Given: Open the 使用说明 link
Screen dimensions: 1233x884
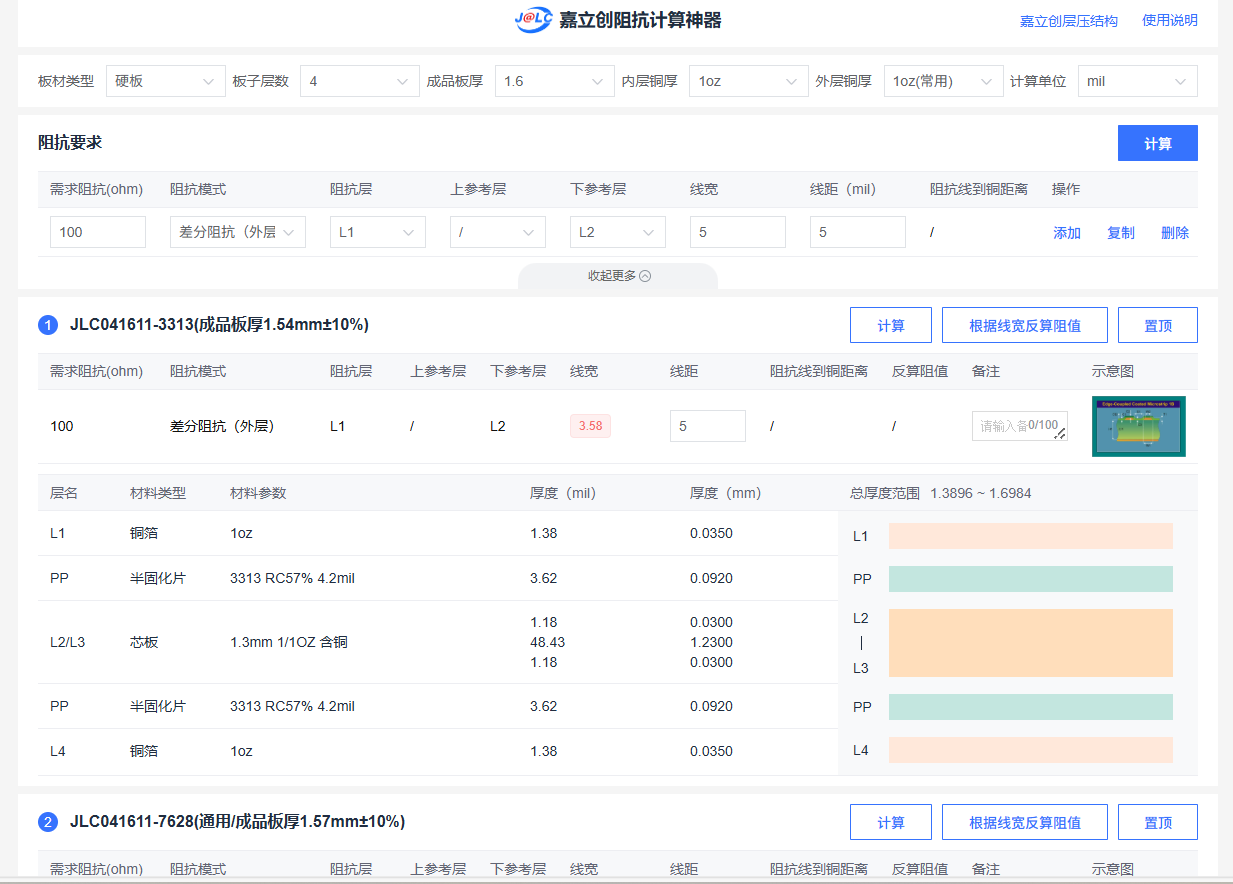Looking at the screenshot, I should 1170,20.
